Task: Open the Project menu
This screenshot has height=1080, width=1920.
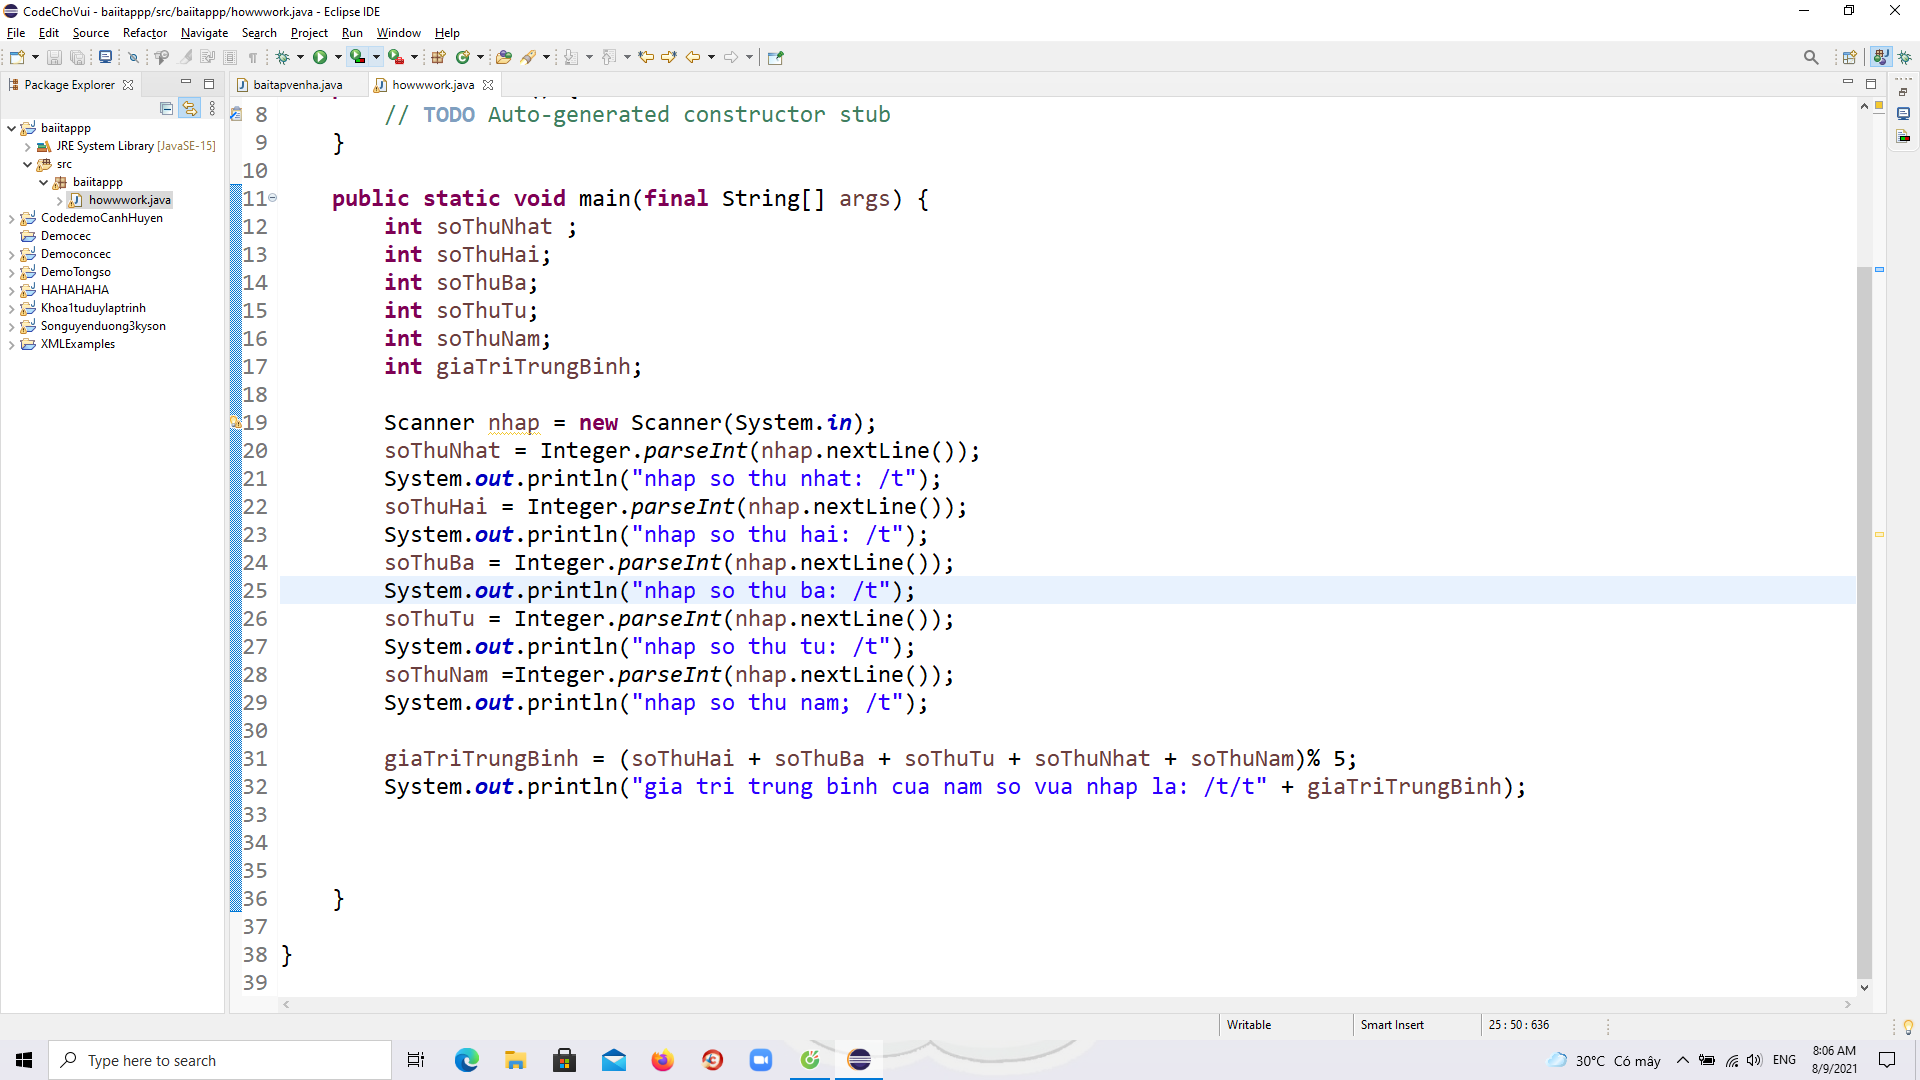Action: (309, 33)
